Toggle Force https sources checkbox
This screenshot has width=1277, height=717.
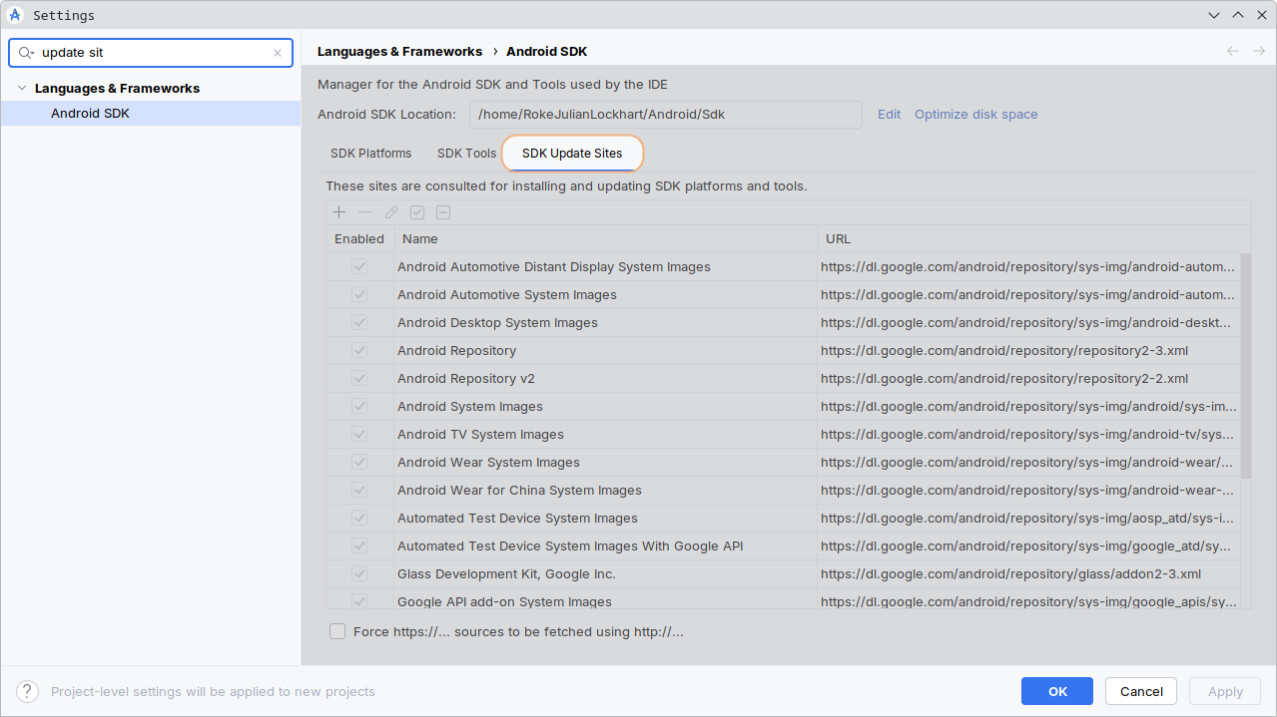(x=338, y=631)
